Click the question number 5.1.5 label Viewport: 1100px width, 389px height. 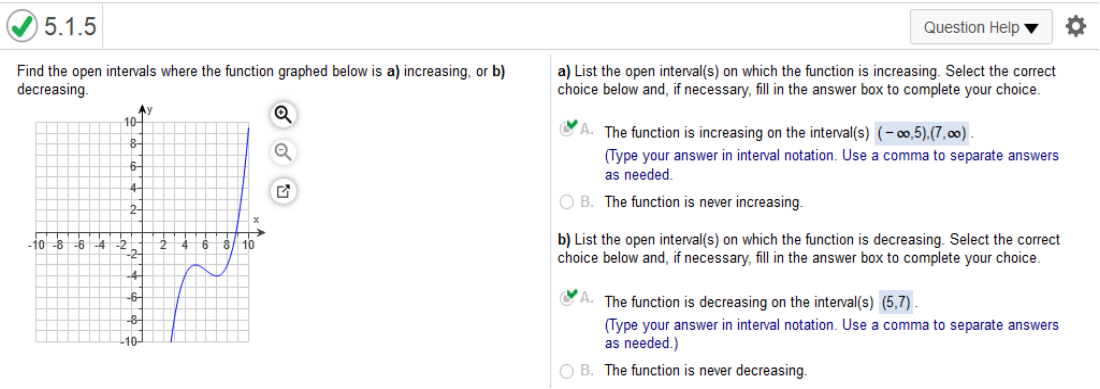pos(69,27)
